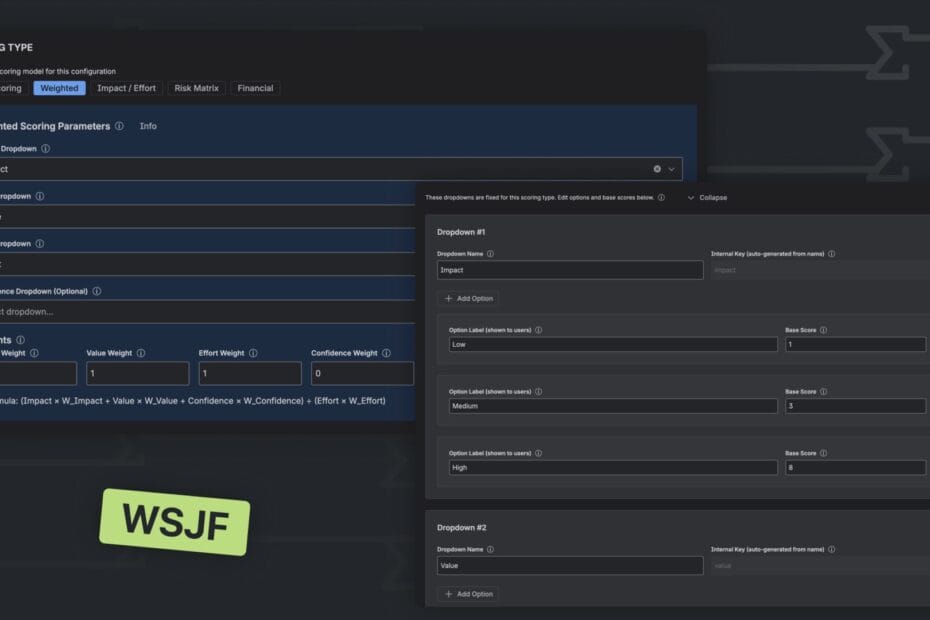Click info icon beside Weighted Scoring Parameters heading
Screen dimensions: 930x620
click(119, 126)
